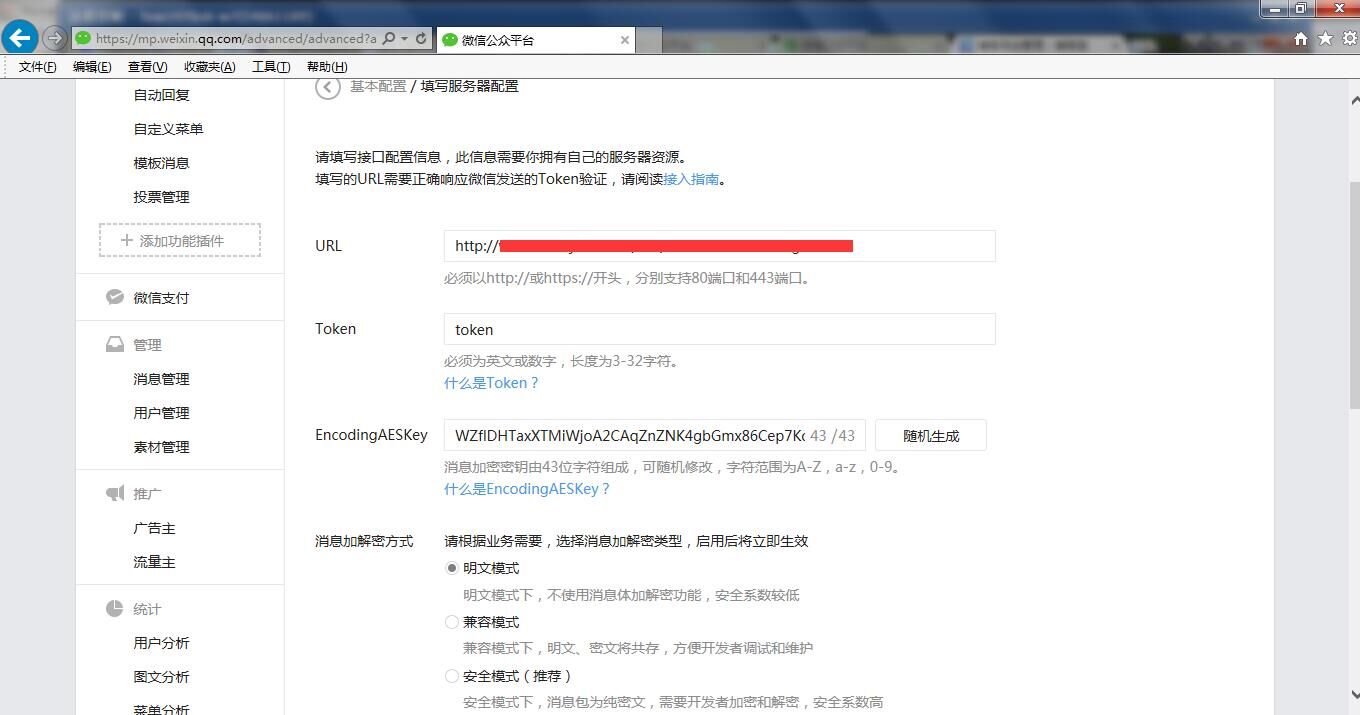Click the 消息加解密方式 label
The image size is (1360, 715).
pos(364,541)
